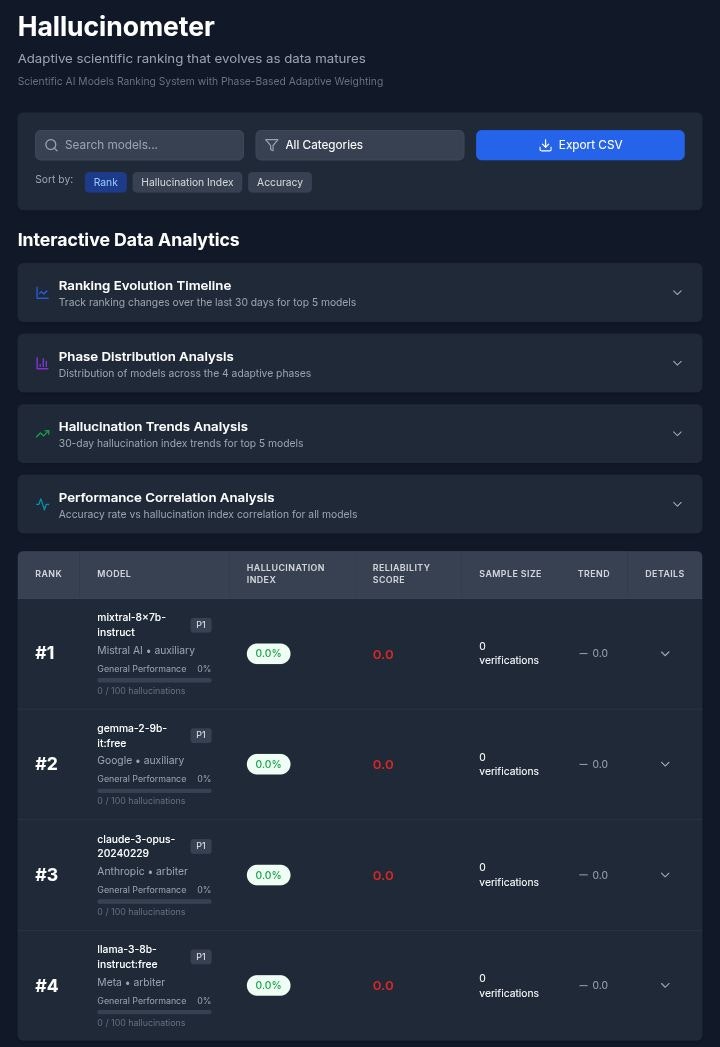
Task: Click the Ranking Evolution Timeline chart icon
Action: pyautogui.click(x=42, y=293)
